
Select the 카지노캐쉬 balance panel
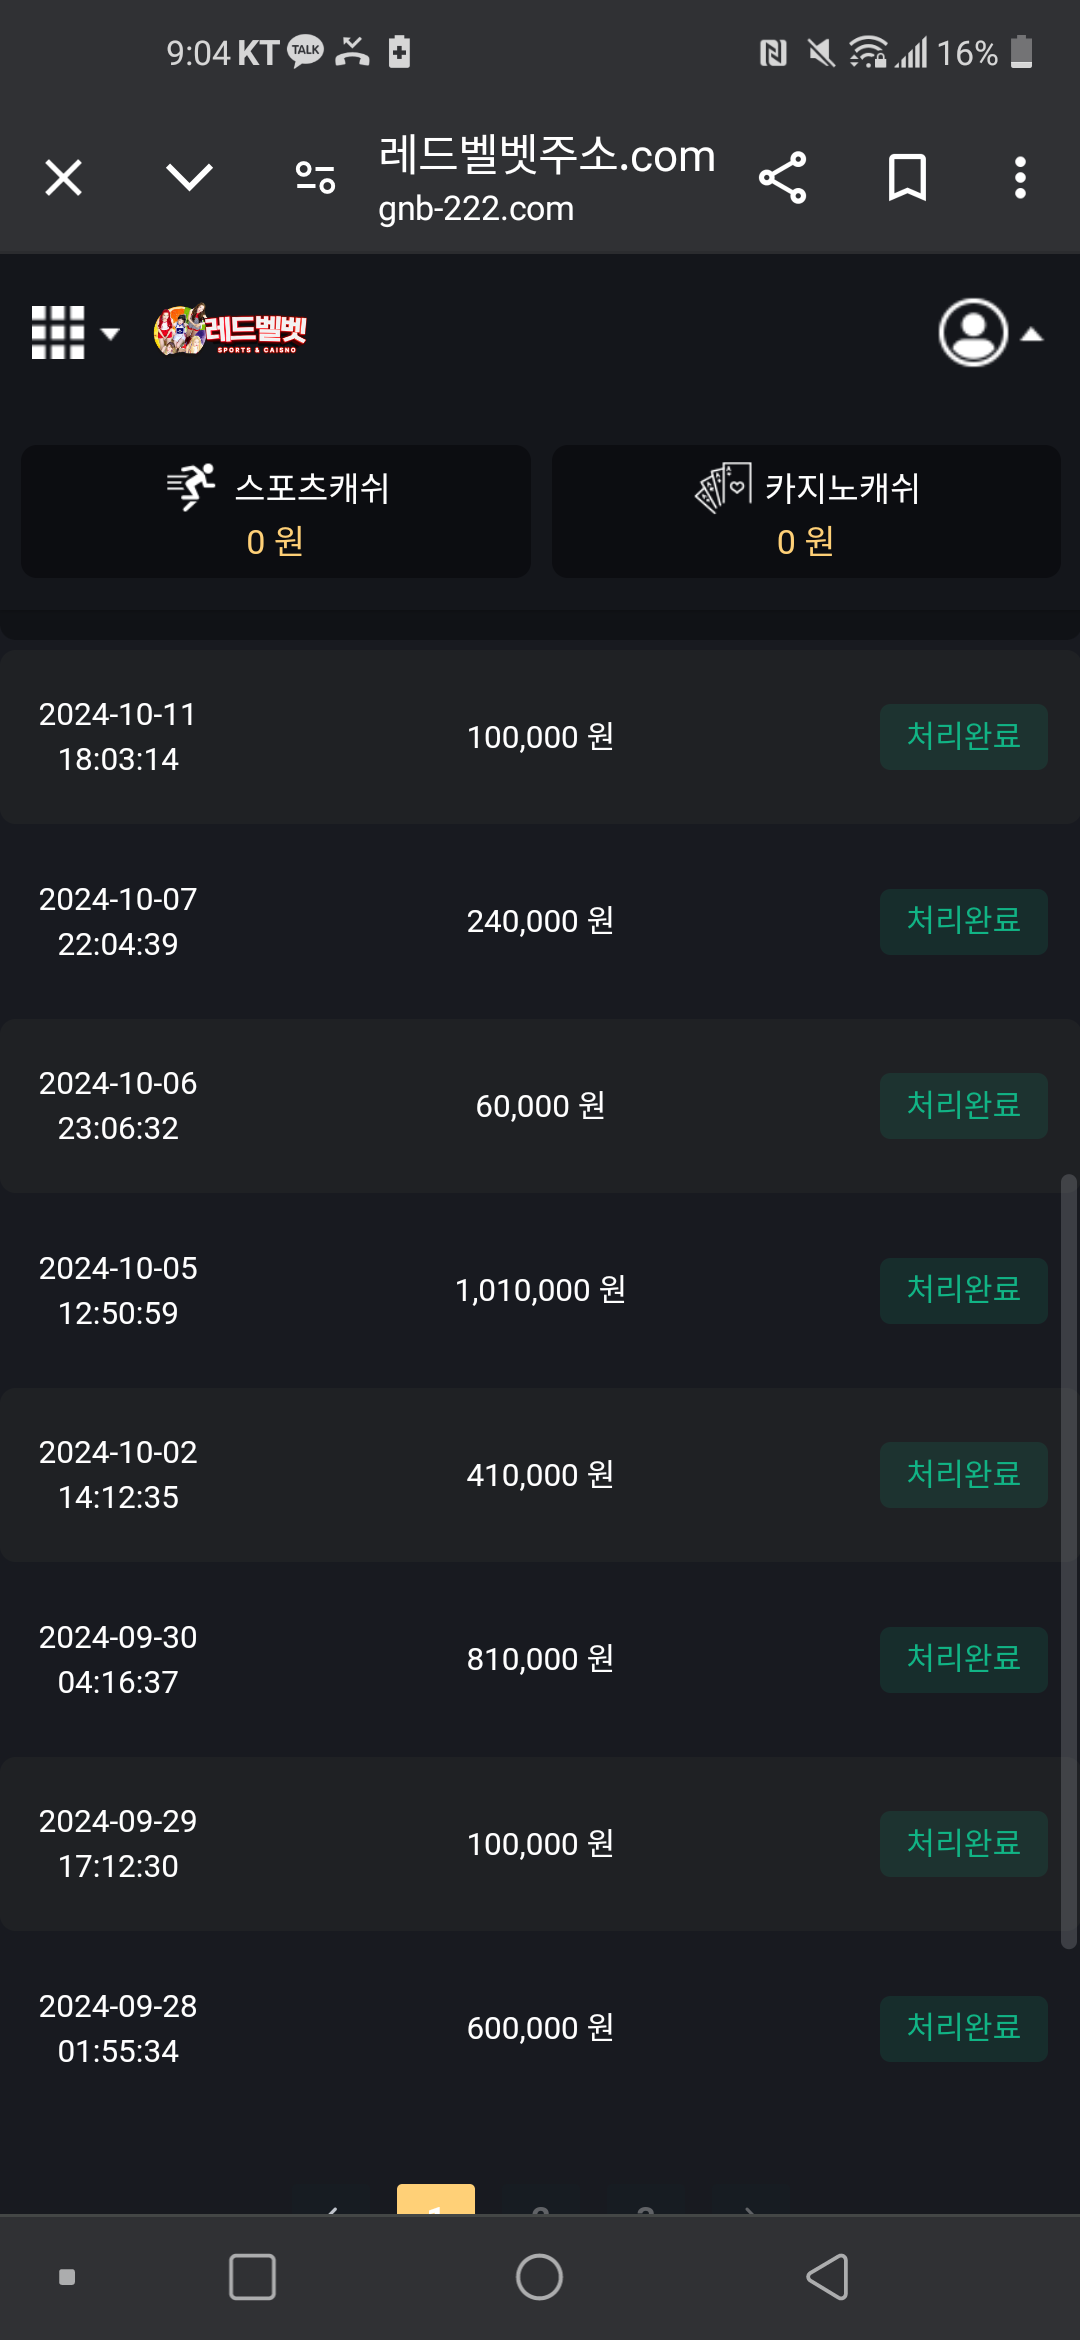[806, 511]
